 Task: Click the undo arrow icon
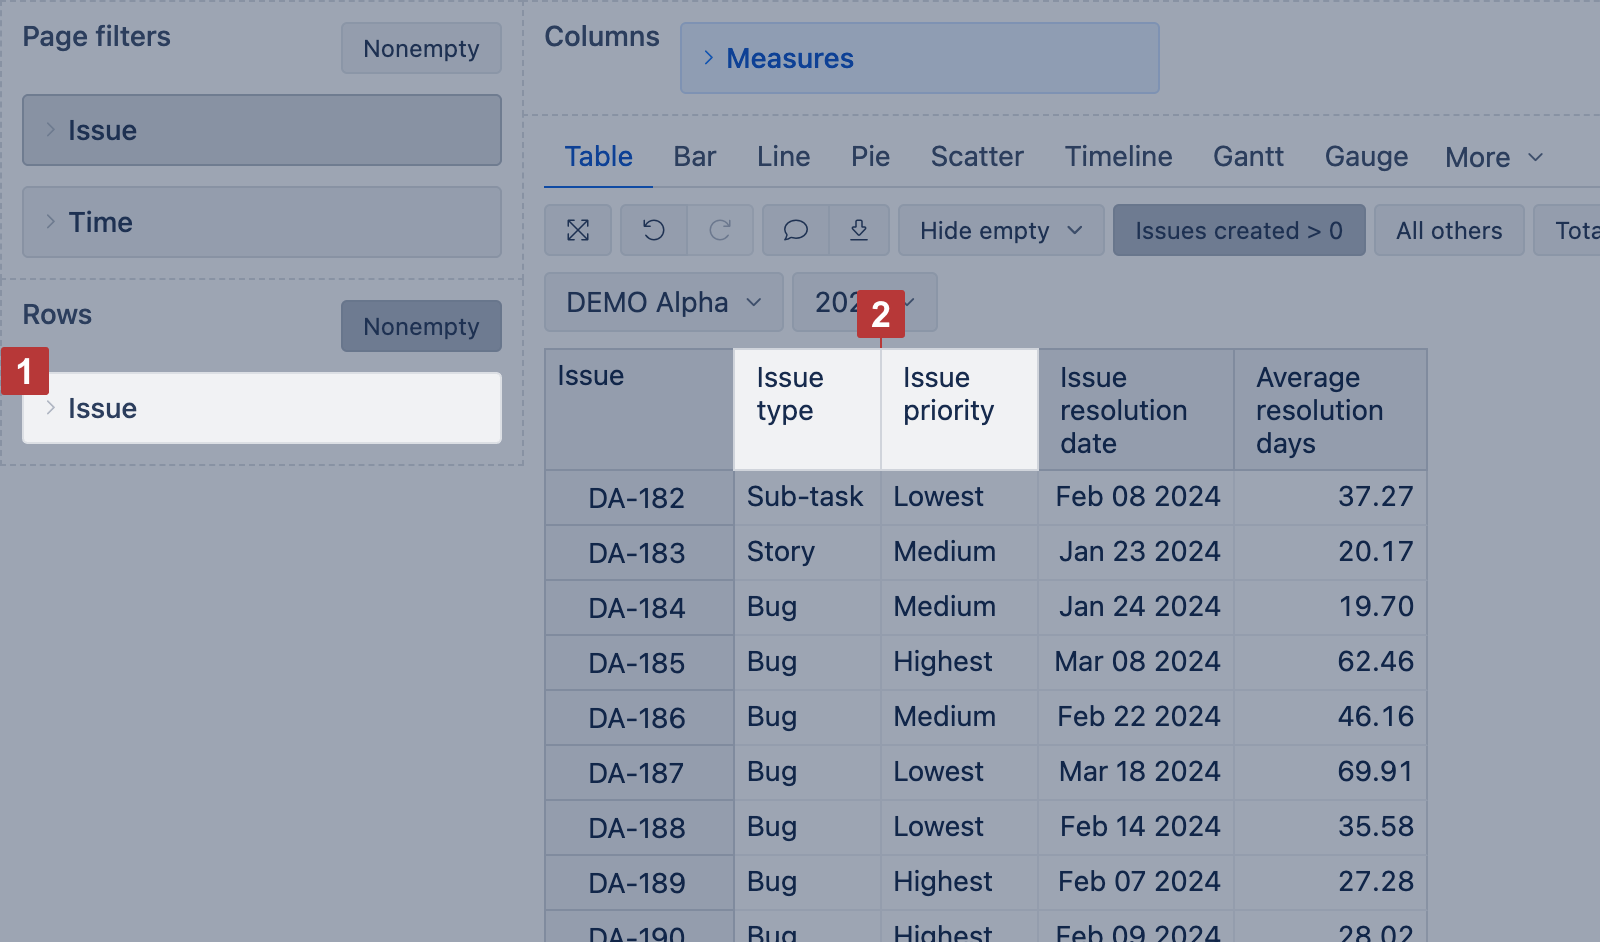point(654,231)
